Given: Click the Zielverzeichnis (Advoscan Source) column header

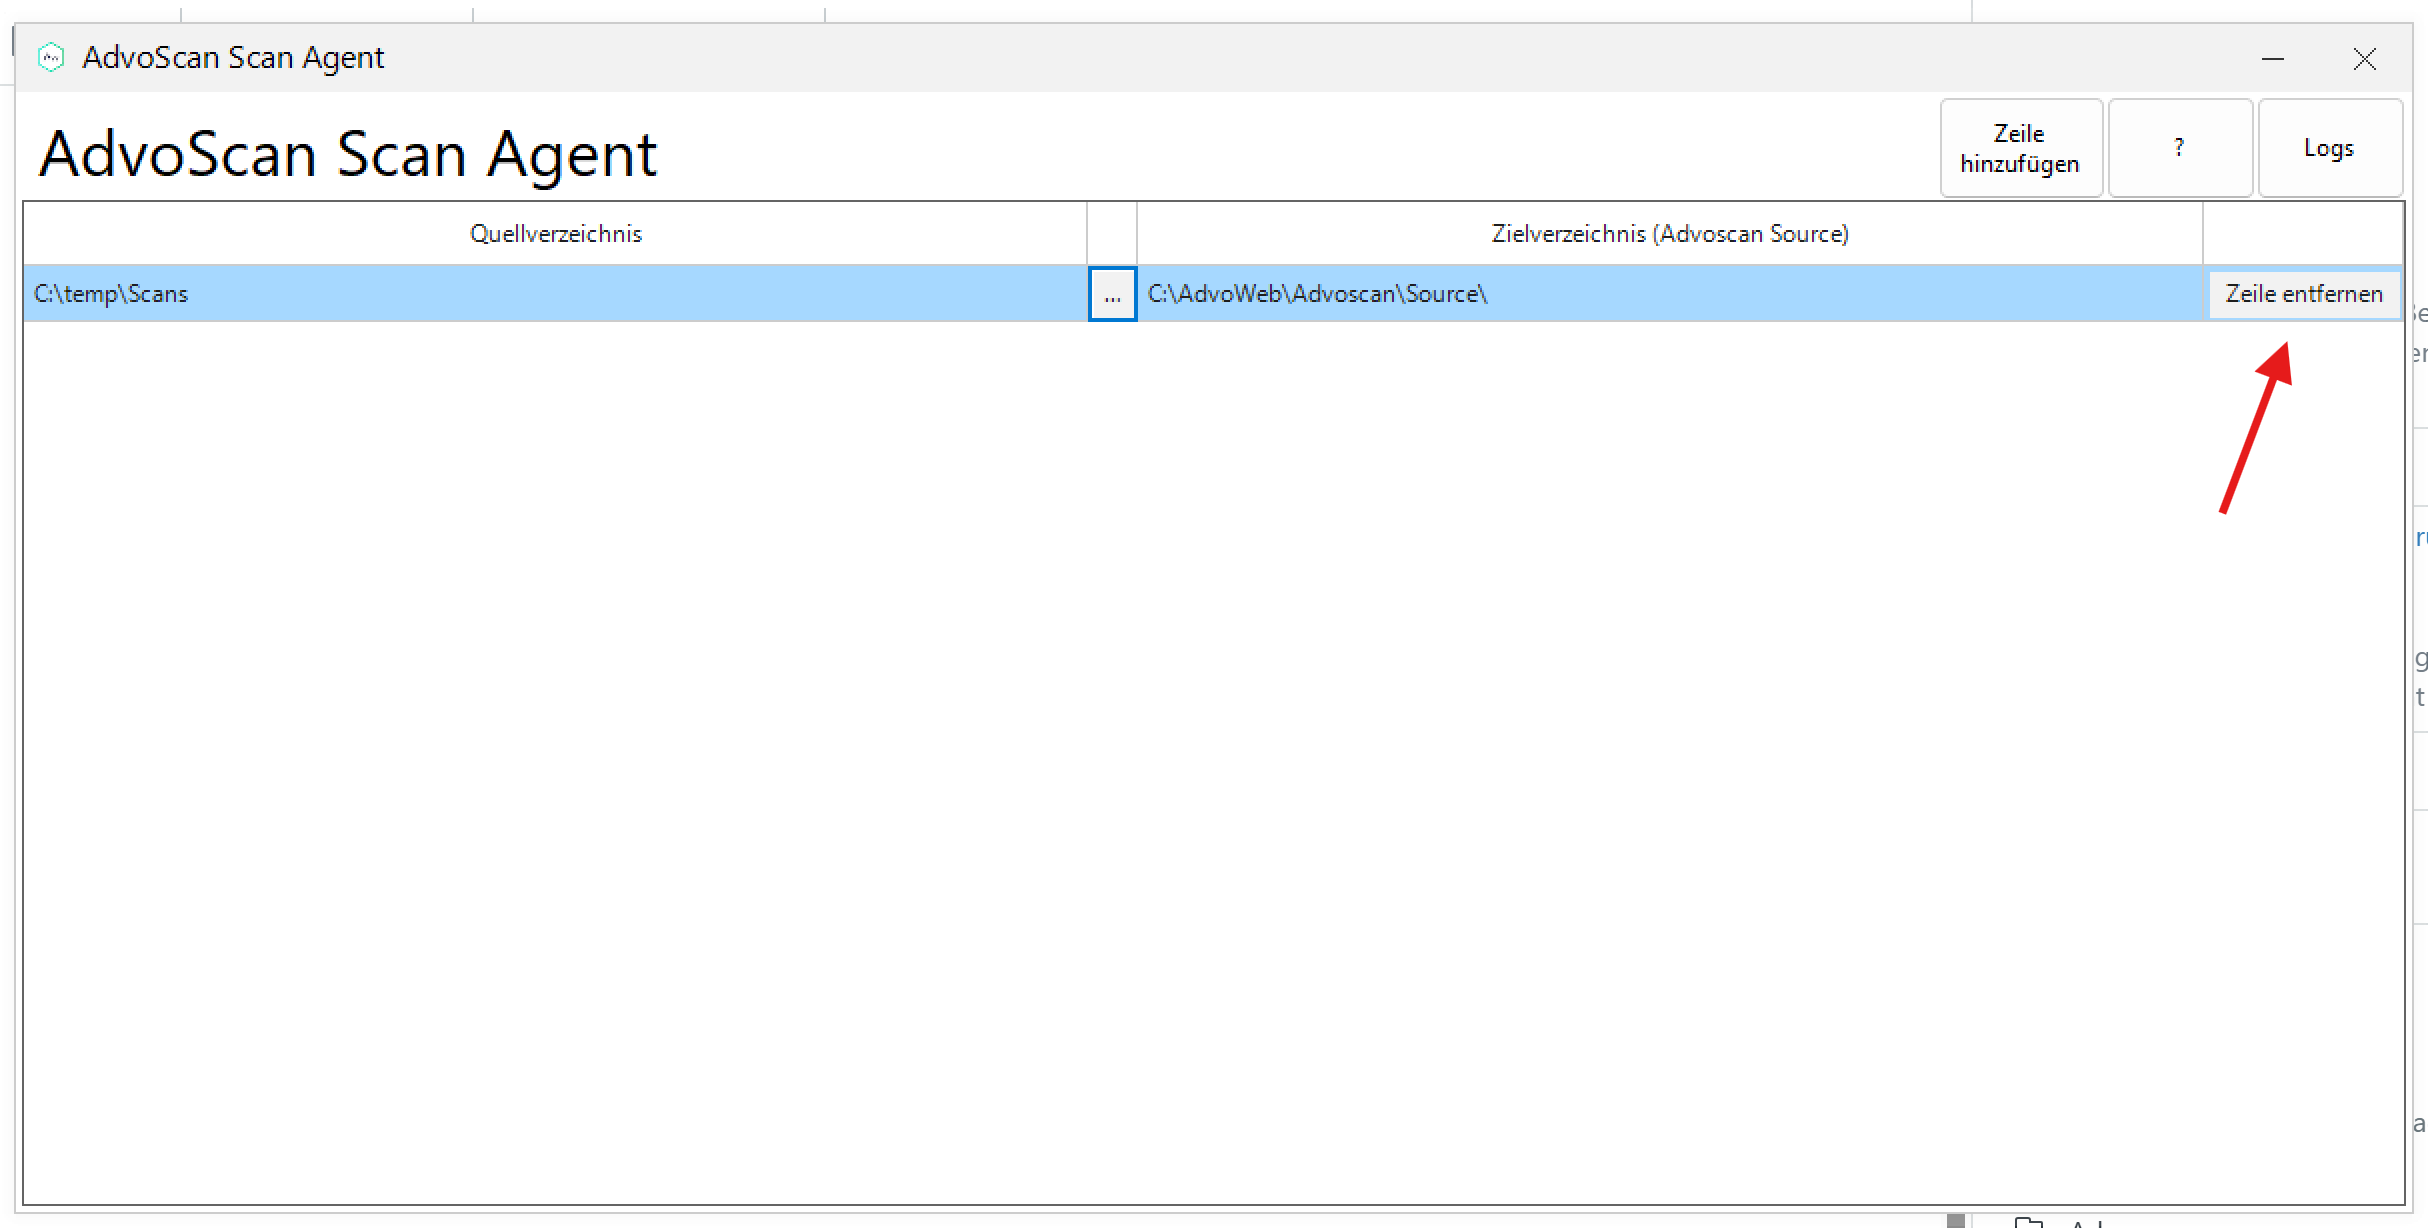Looking at the screenshot, I should pos(1670,233).
